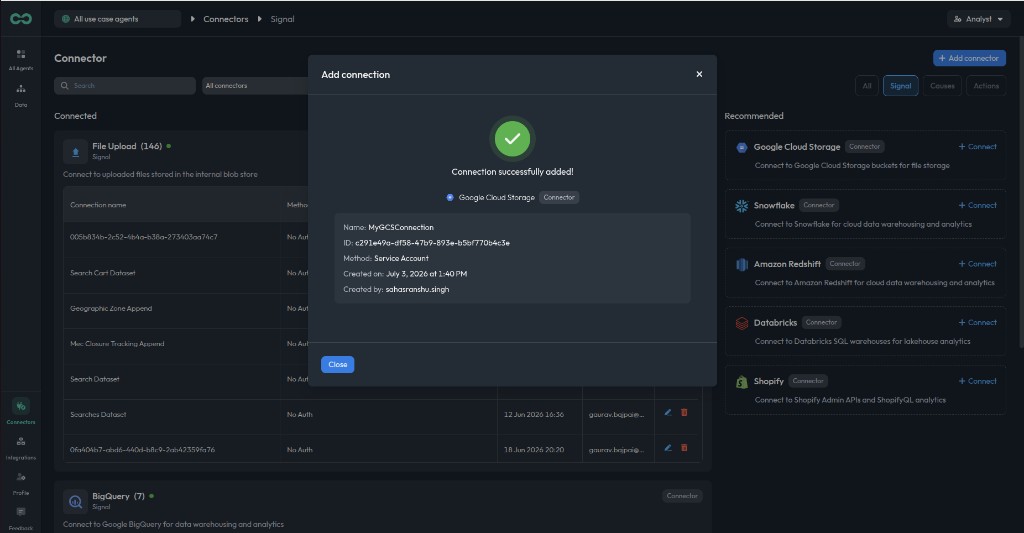This screenshot has width=1024, height=533.
Task: Switch to the All filter tab
Action: click(867, 86)
